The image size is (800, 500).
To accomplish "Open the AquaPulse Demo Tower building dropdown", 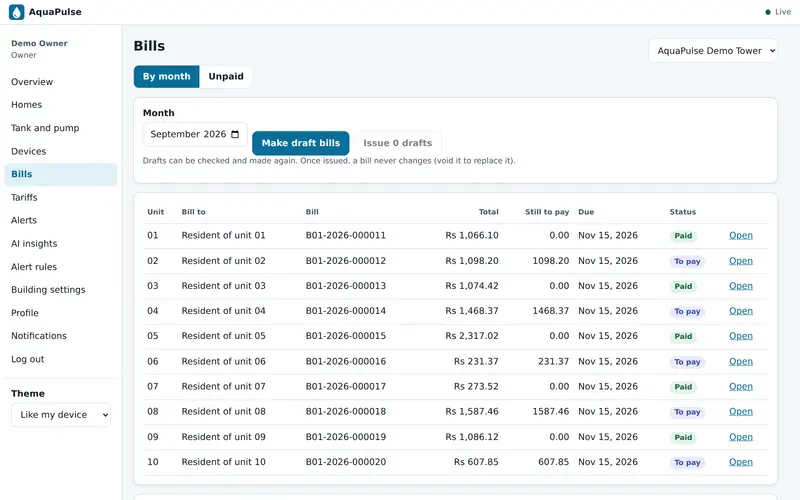I will (713, 51).
